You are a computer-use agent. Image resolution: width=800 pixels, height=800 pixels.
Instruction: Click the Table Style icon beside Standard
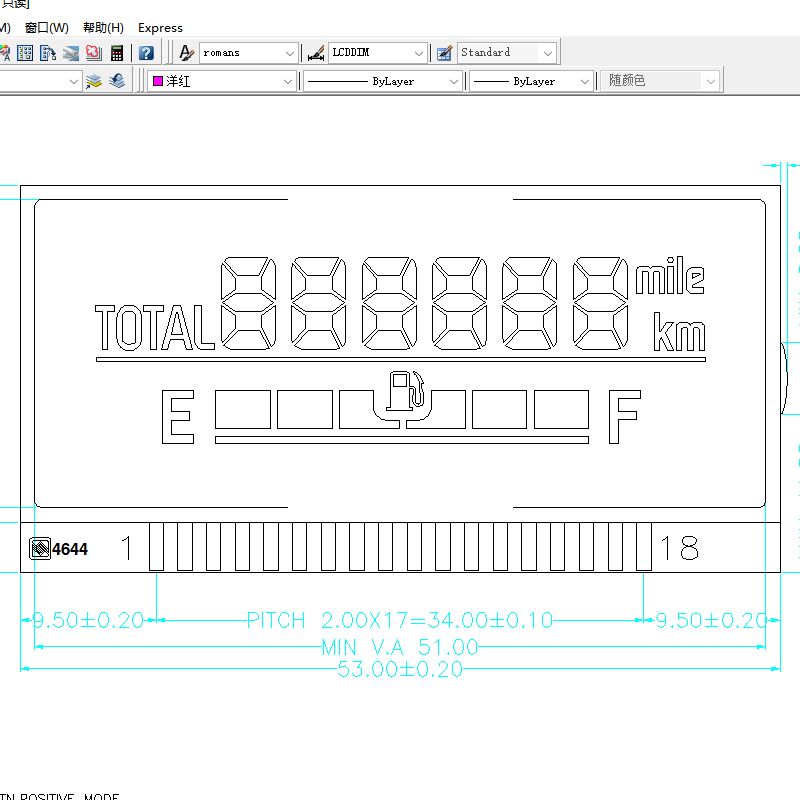click(444, 53)
